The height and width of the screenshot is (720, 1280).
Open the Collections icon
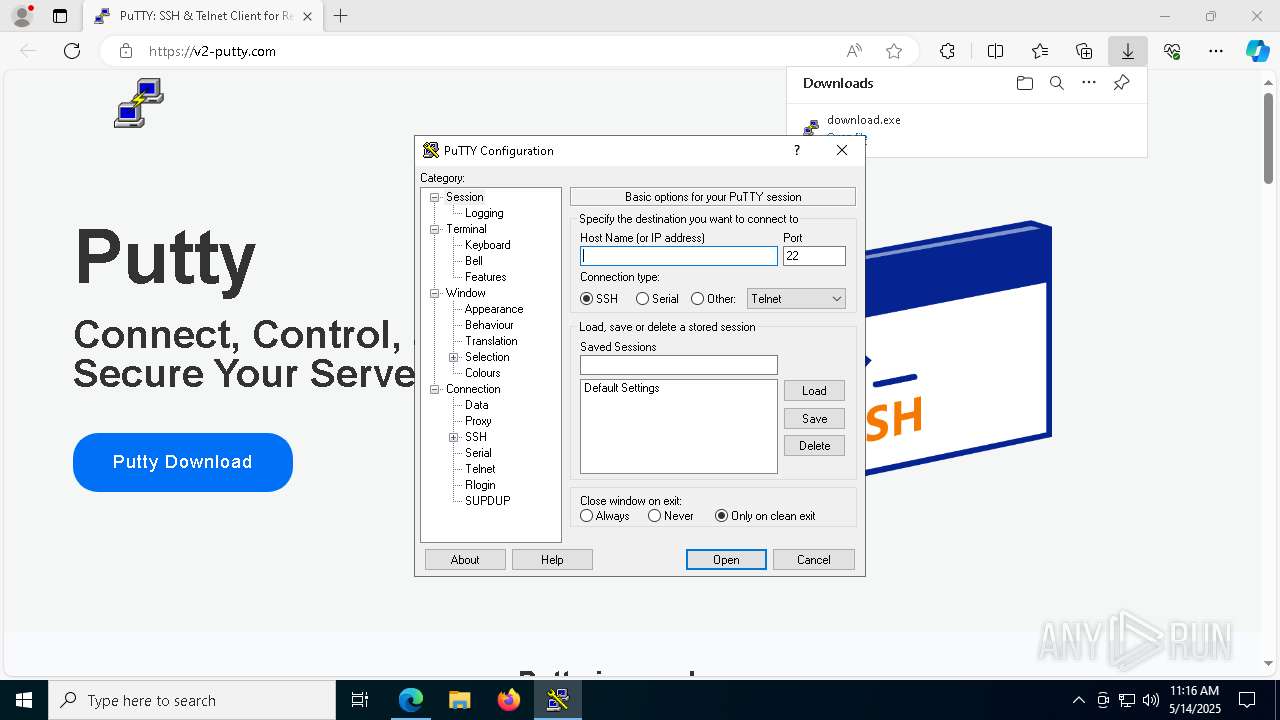click(1084, 51)
